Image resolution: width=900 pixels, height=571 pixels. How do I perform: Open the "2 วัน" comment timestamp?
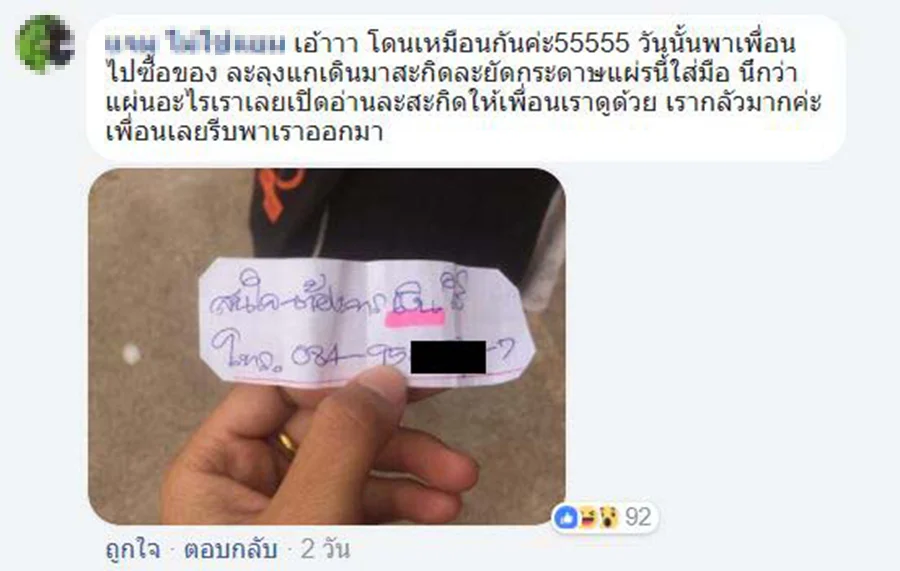(x=325, y=550)
